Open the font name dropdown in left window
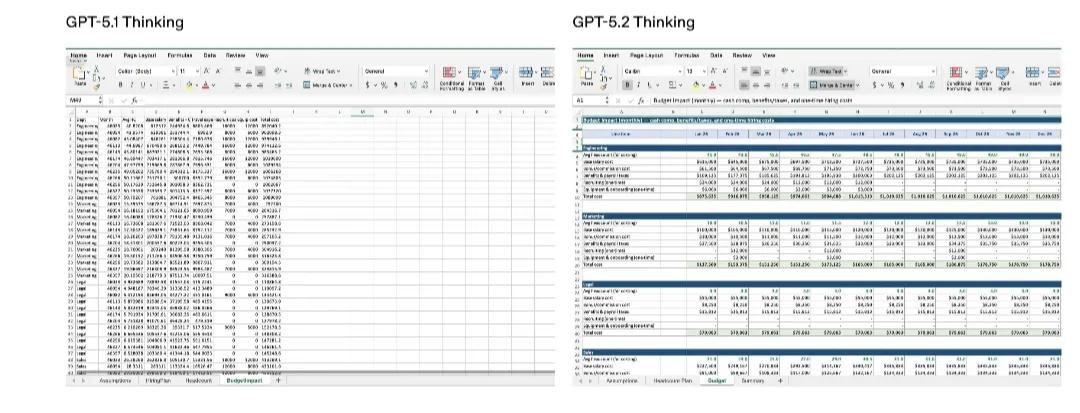Viewport: 1080px width, 413px height. point(140,72)
